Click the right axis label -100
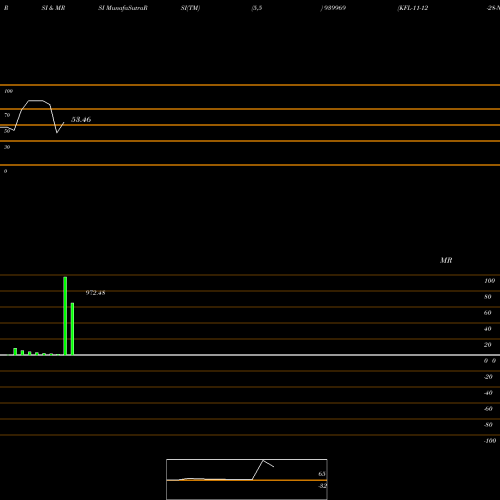This screenshot has height=500, width=500. click(x=490, y=441)
